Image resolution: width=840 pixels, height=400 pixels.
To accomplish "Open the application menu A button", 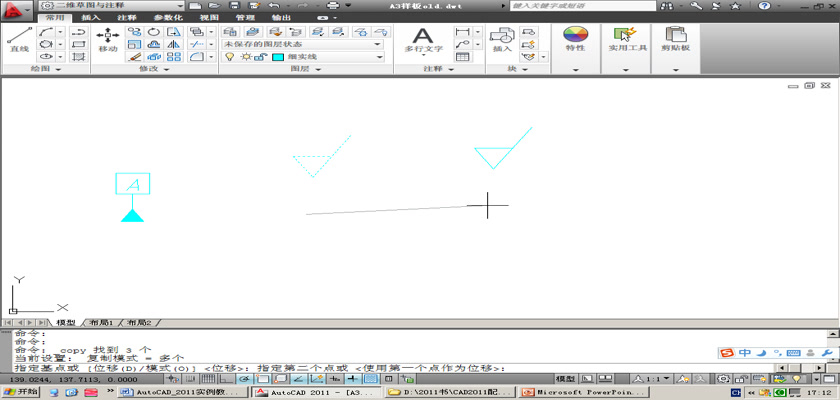I will [18, 9].
